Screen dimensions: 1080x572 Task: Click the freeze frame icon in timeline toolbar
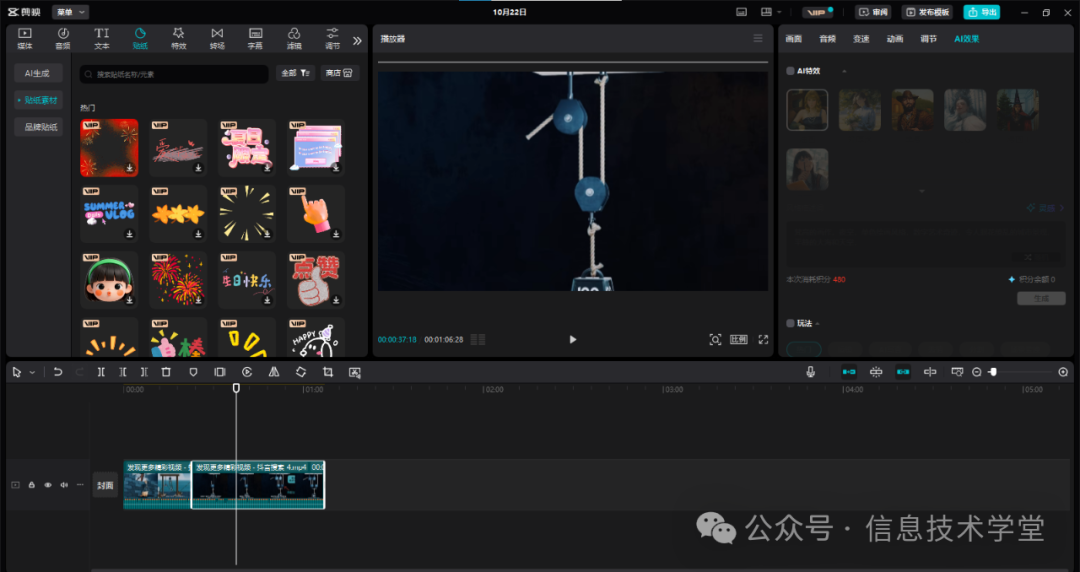click(220, 372)
